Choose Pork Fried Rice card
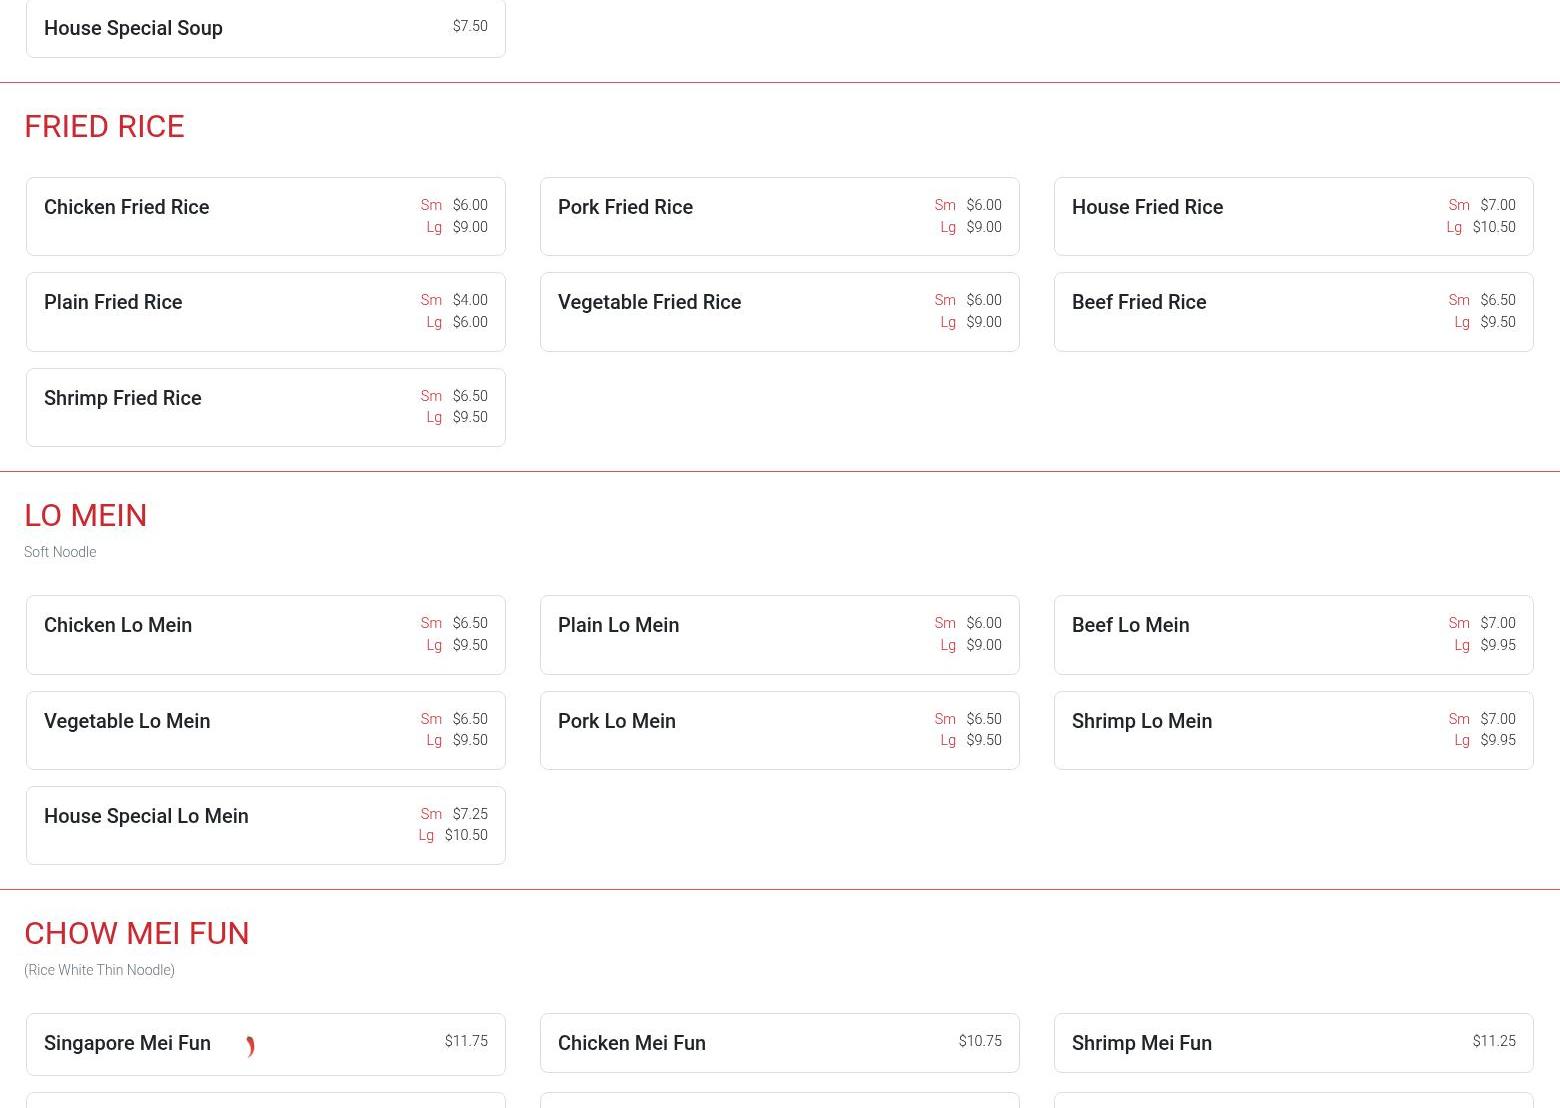This screenshot has height=1108, width=1560. pos(779,216)
